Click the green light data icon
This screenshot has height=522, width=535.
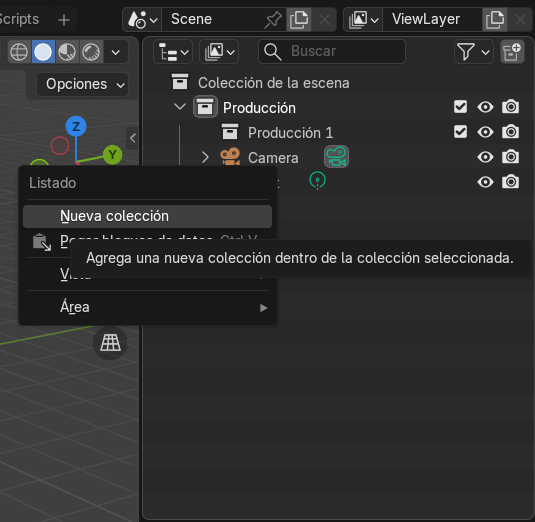pos(317,181)
